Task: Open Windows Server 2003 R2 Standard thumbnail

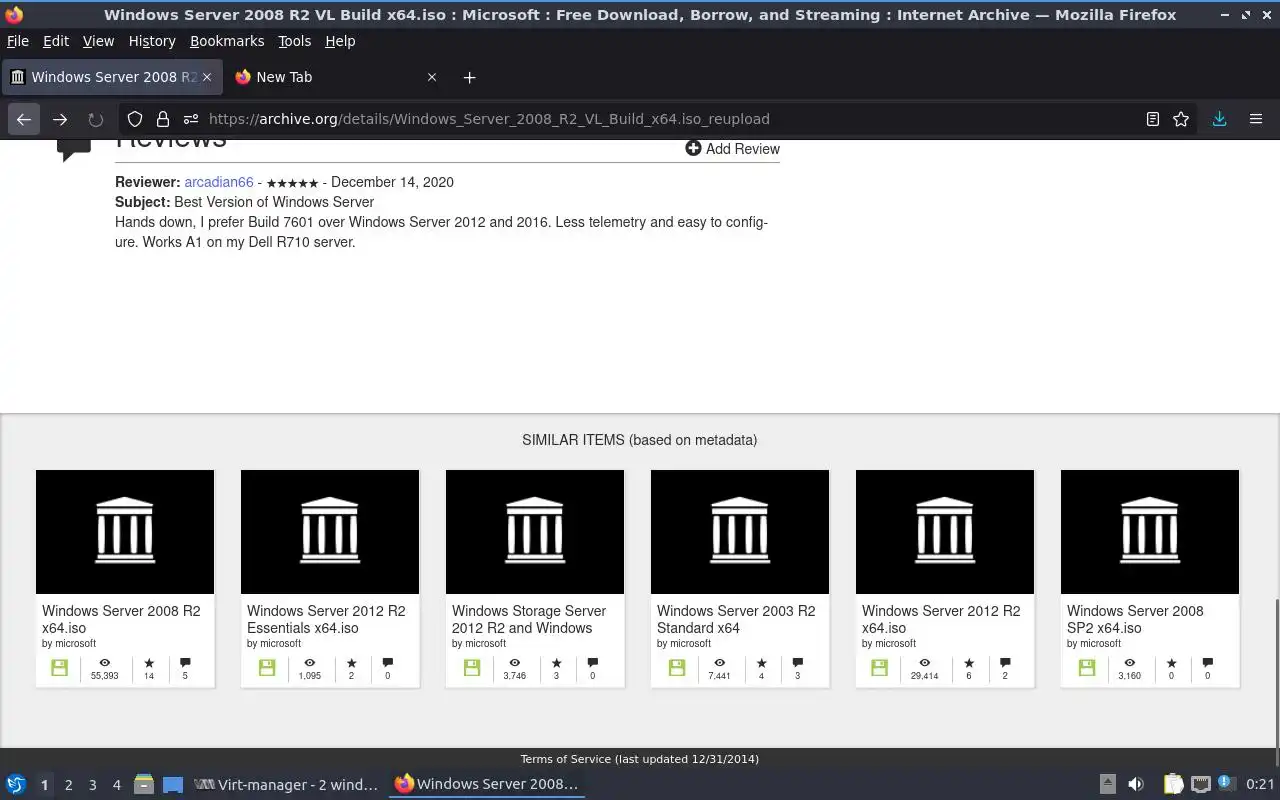Action: [740, 532]
